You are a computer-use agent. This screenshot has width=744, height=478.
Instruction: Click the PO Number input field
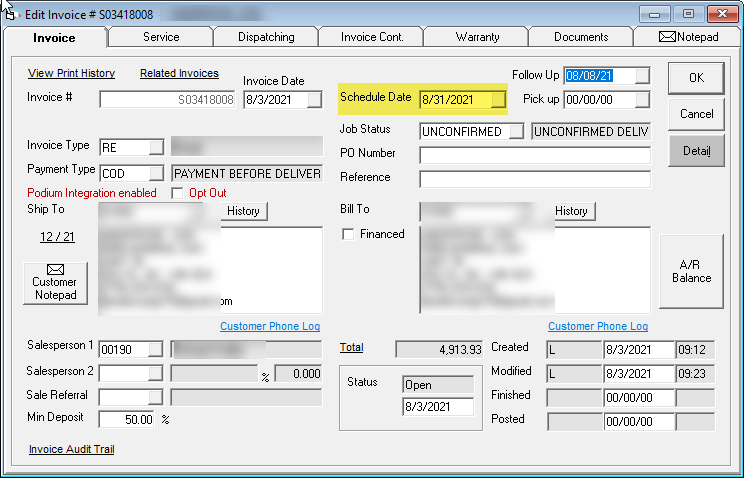coord(534,155)
